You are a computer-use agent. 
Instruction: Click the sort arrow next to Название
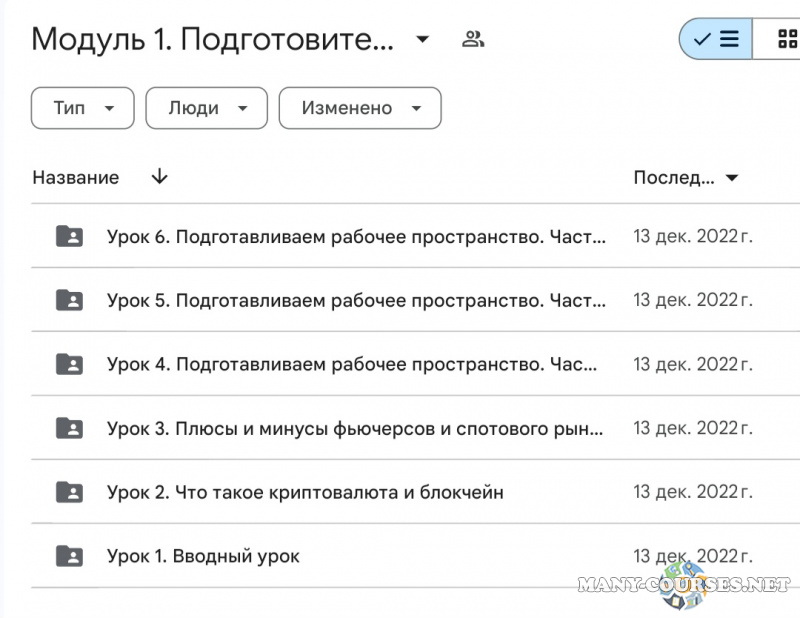(158, 177)
